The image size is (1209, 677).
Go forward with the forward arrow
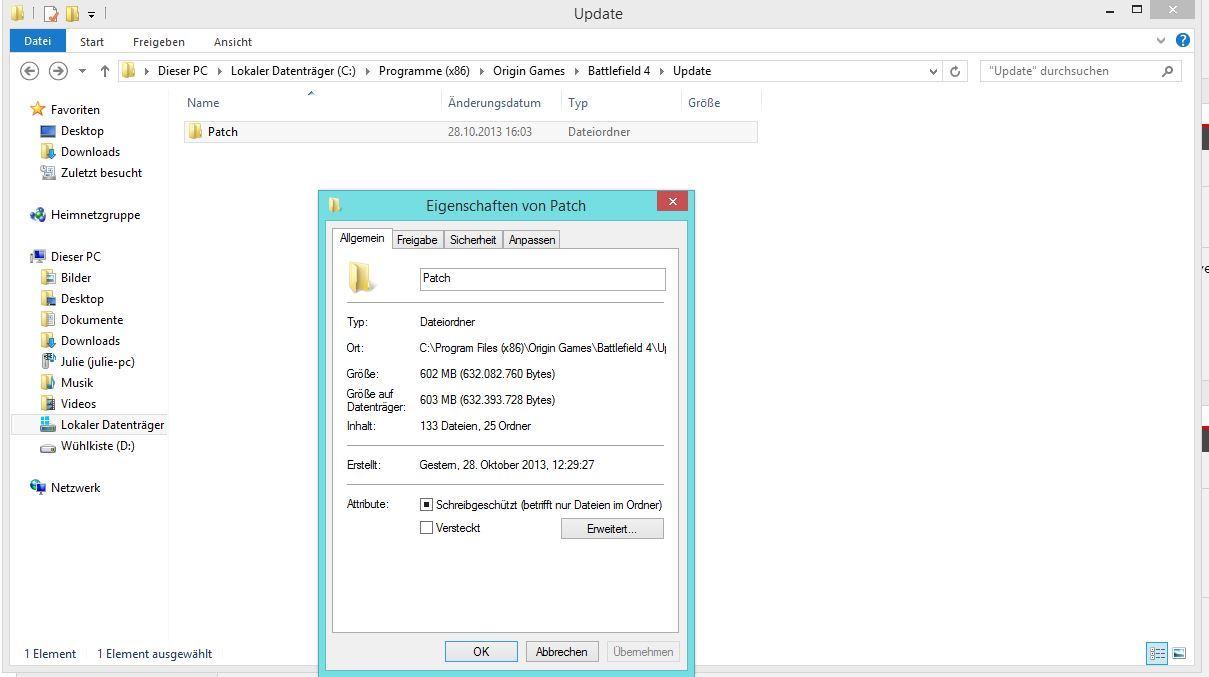click(58, 71)
